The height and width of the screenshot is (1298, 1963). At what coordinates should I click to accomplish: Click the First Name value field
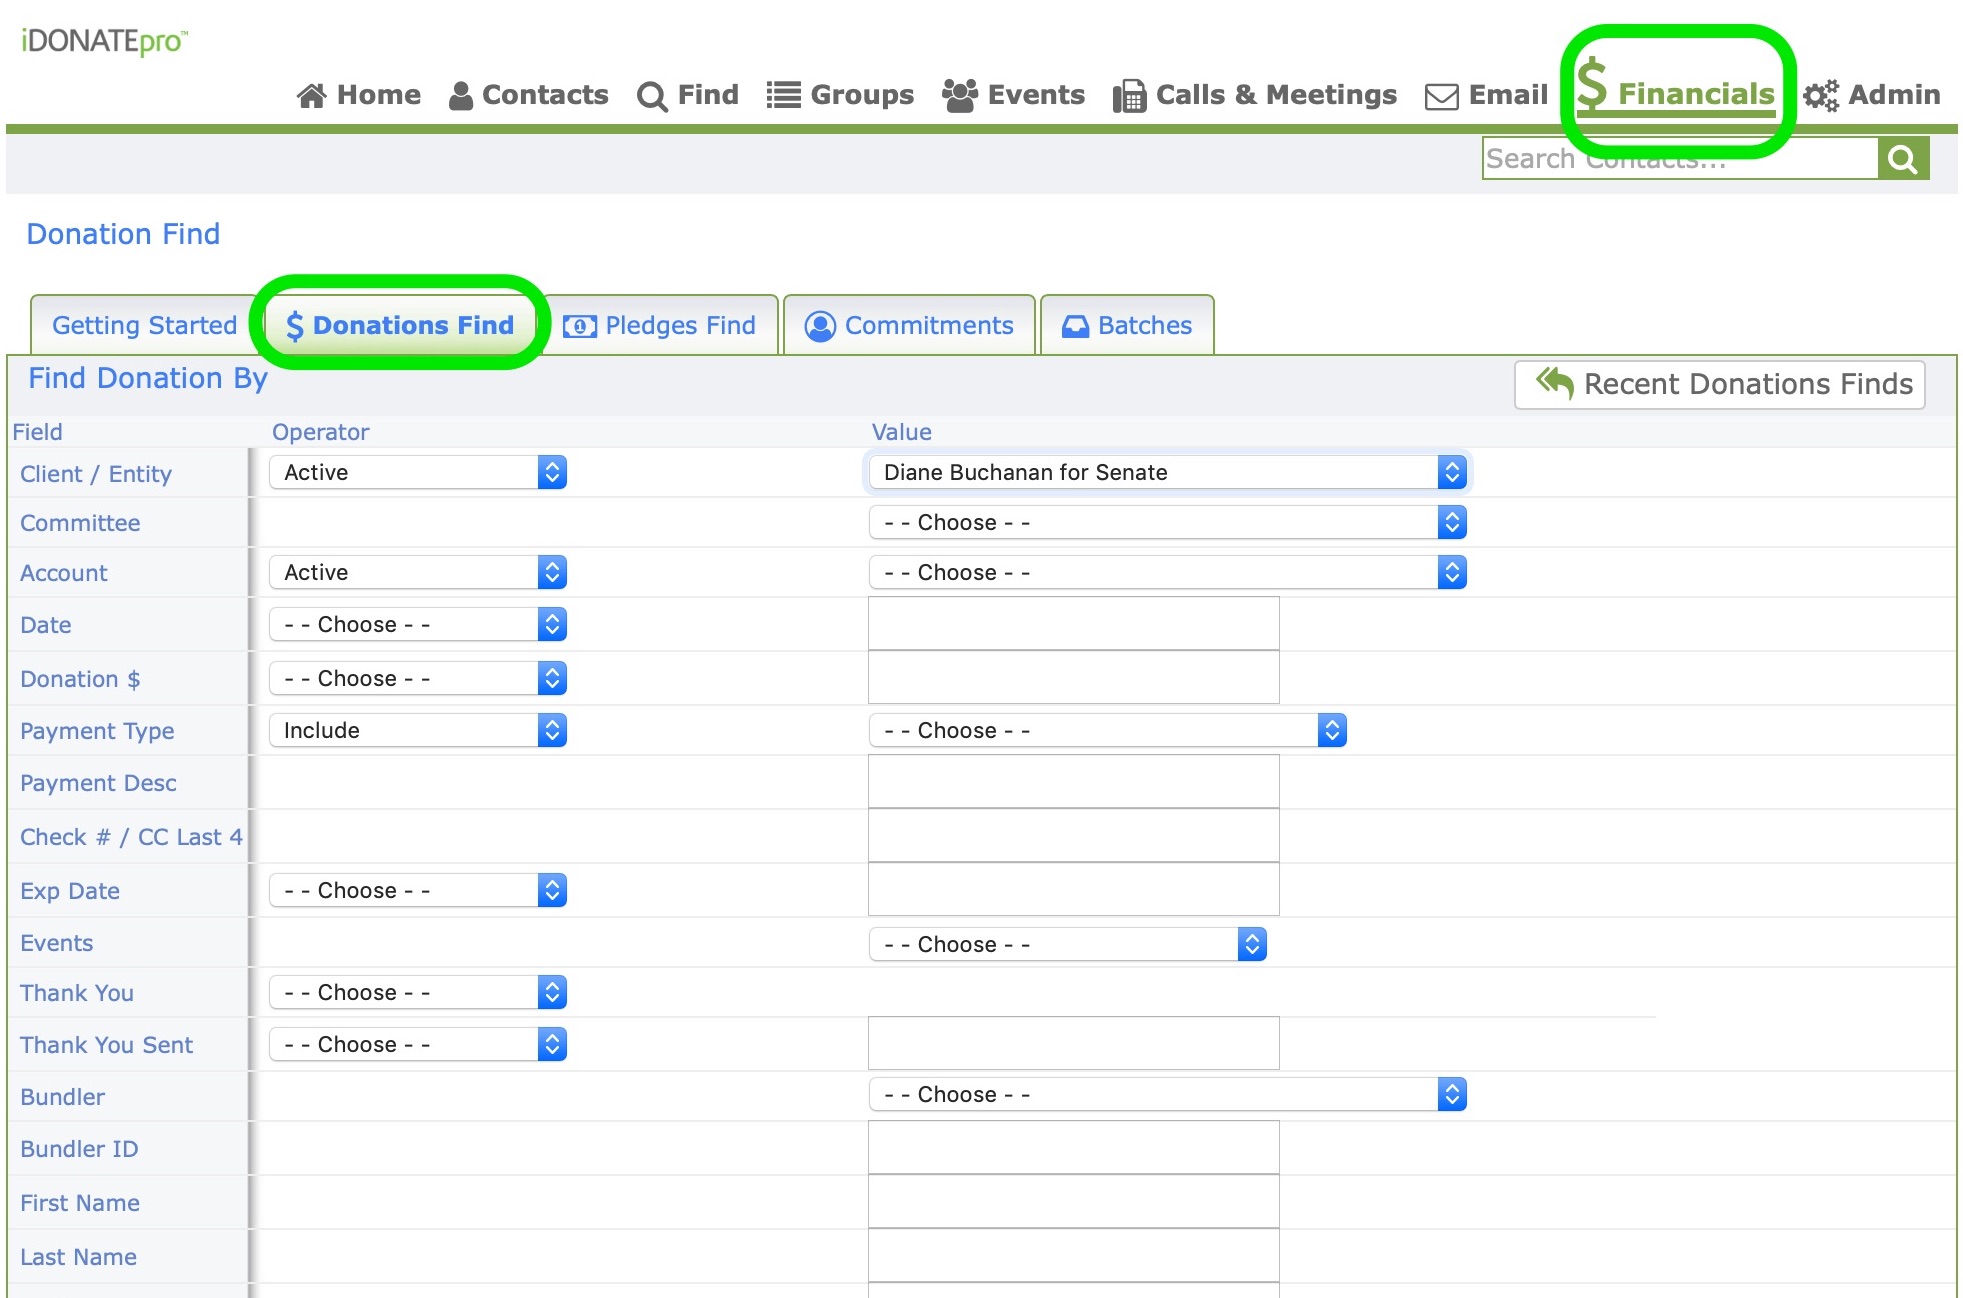tap(1074, 1202)
